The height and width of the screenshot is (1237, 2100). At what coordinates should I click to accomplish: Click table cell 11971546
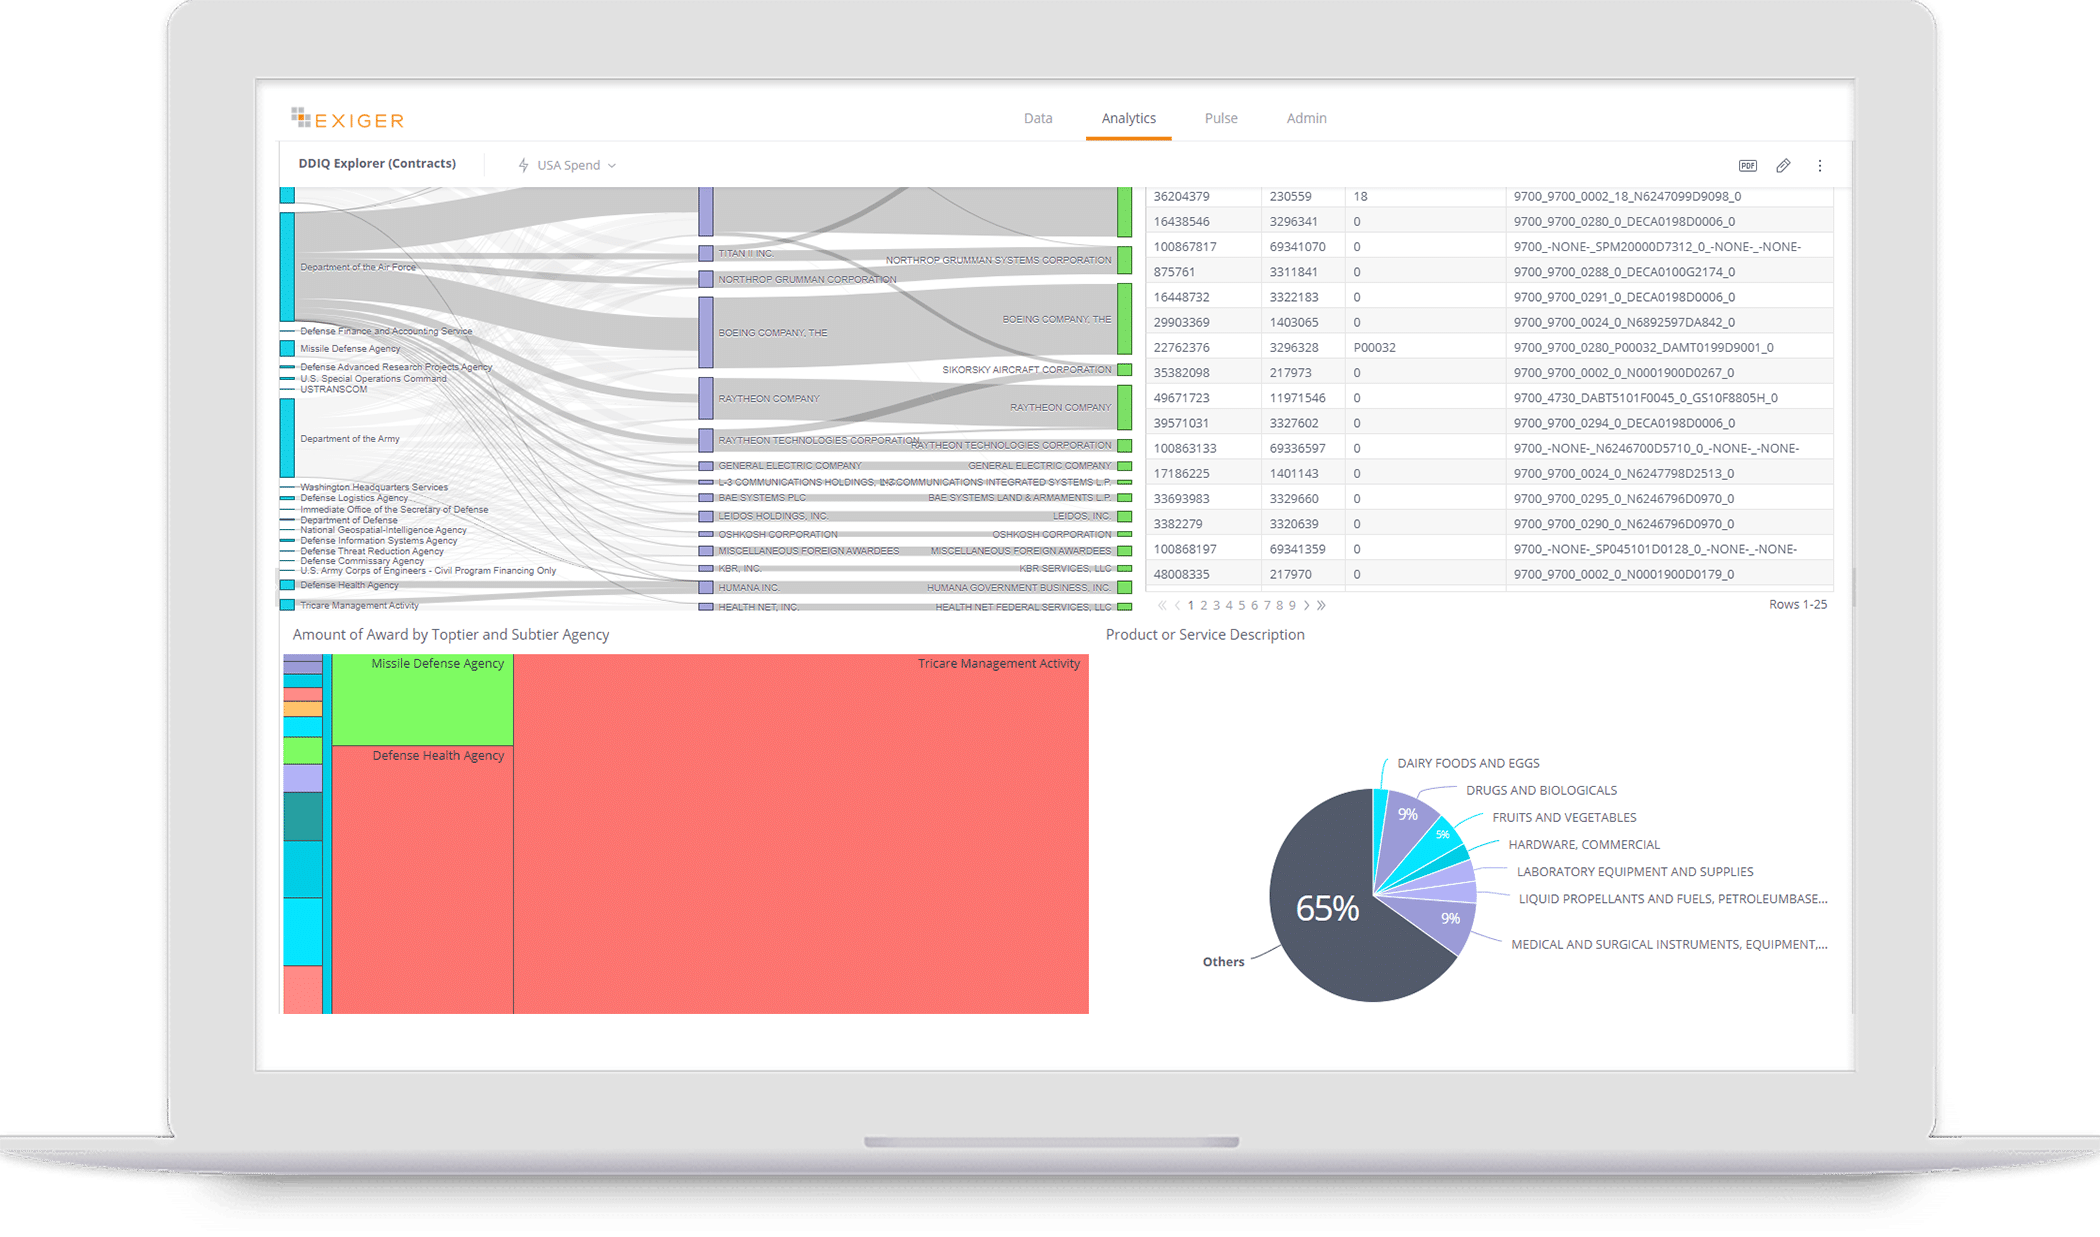(x=1297, y=397)
